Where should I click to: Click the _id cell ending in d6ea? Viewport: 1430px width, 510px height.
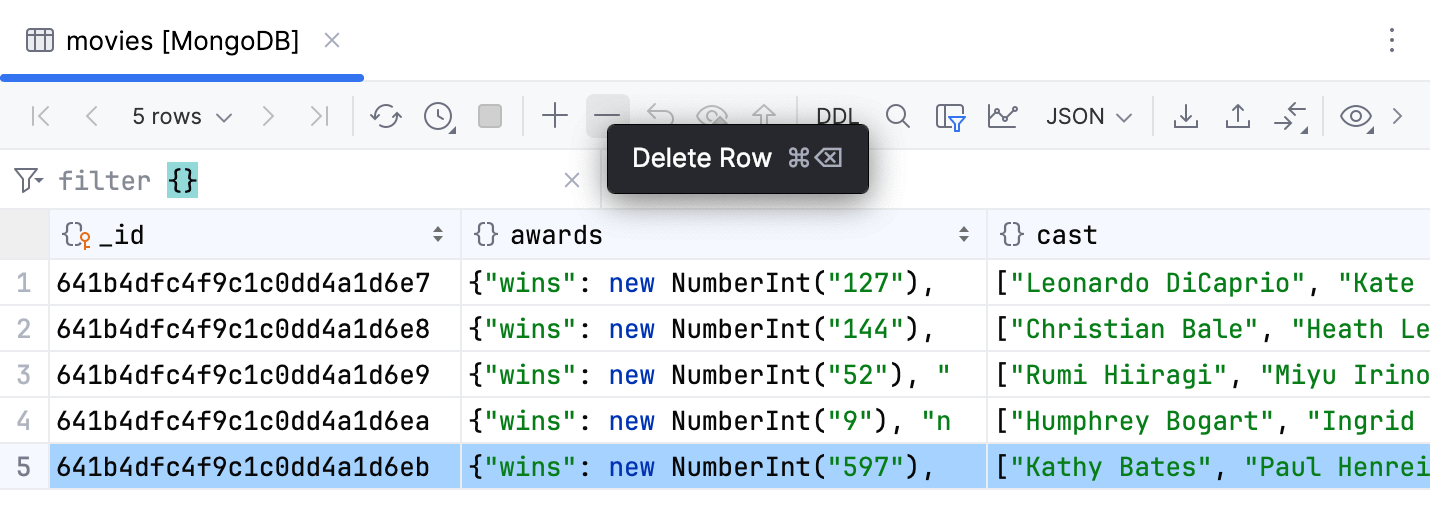(x=255, y=421)
